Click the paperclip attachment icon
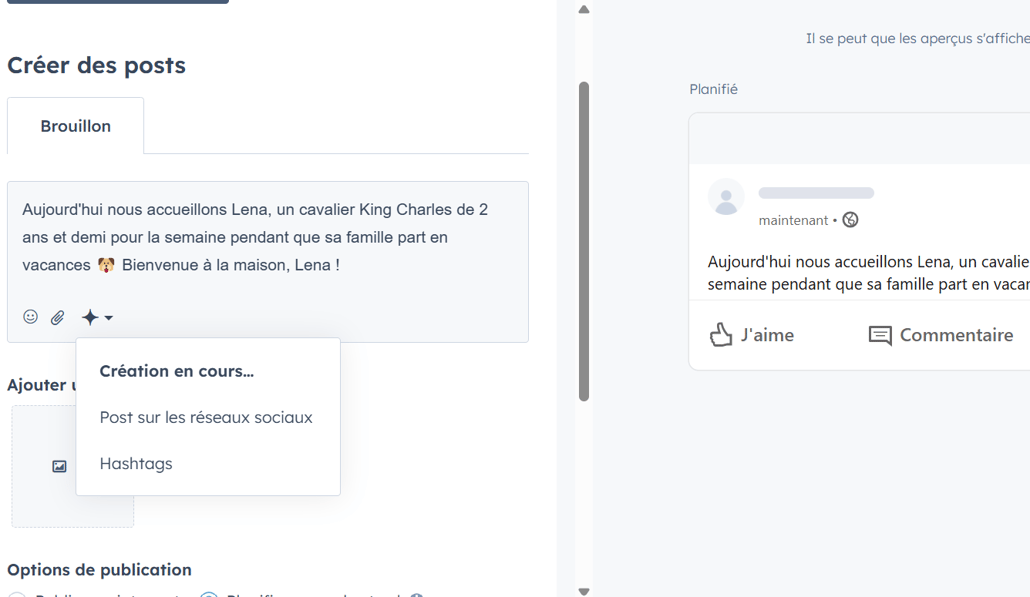This screenshot has width=1030, height=597. click(57, 317)
